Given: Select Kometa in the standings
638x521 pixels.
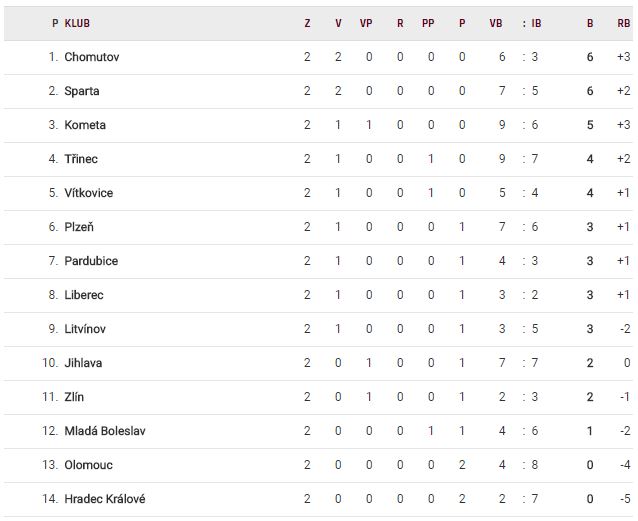Looking at the screenshot, I should point(84,125).
